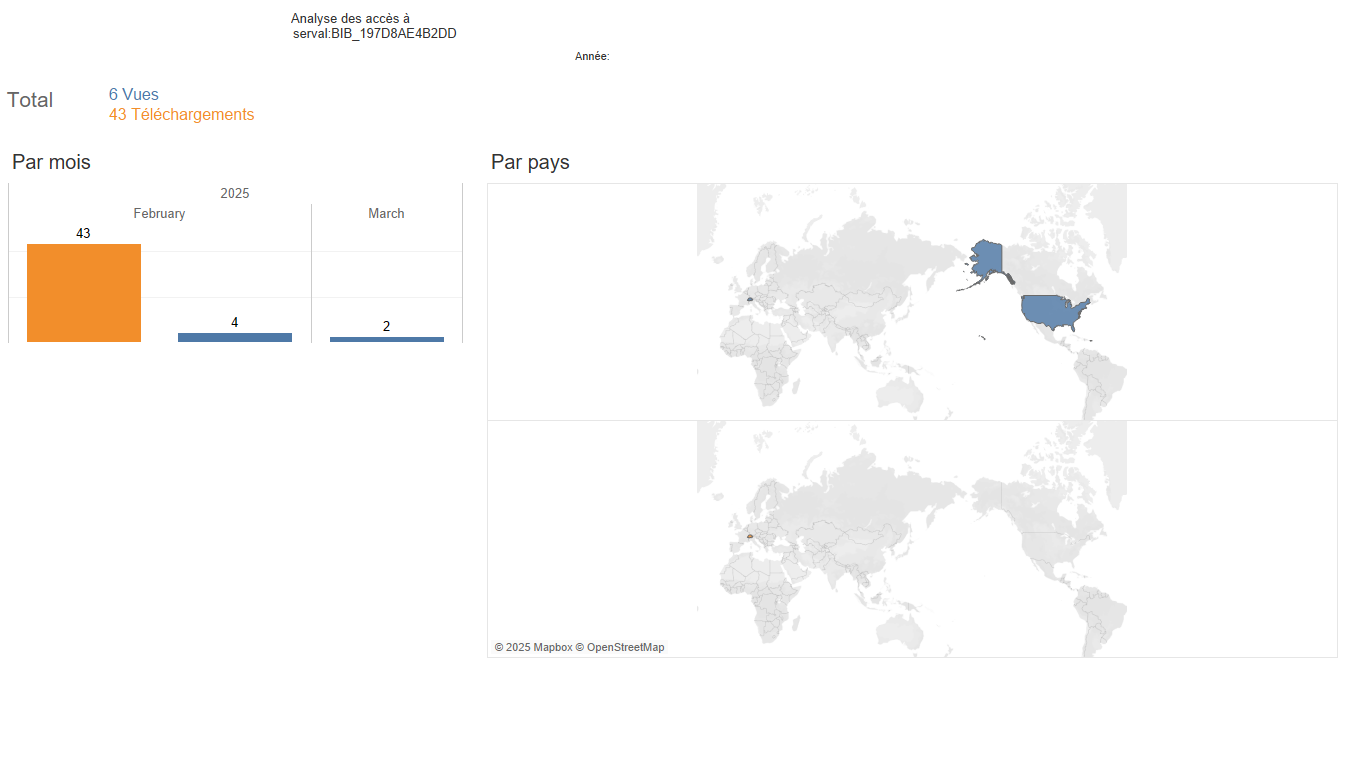Click the United States on the upper map
Viewport: 1366px width, 768px height.
(x=1052, y=313)
